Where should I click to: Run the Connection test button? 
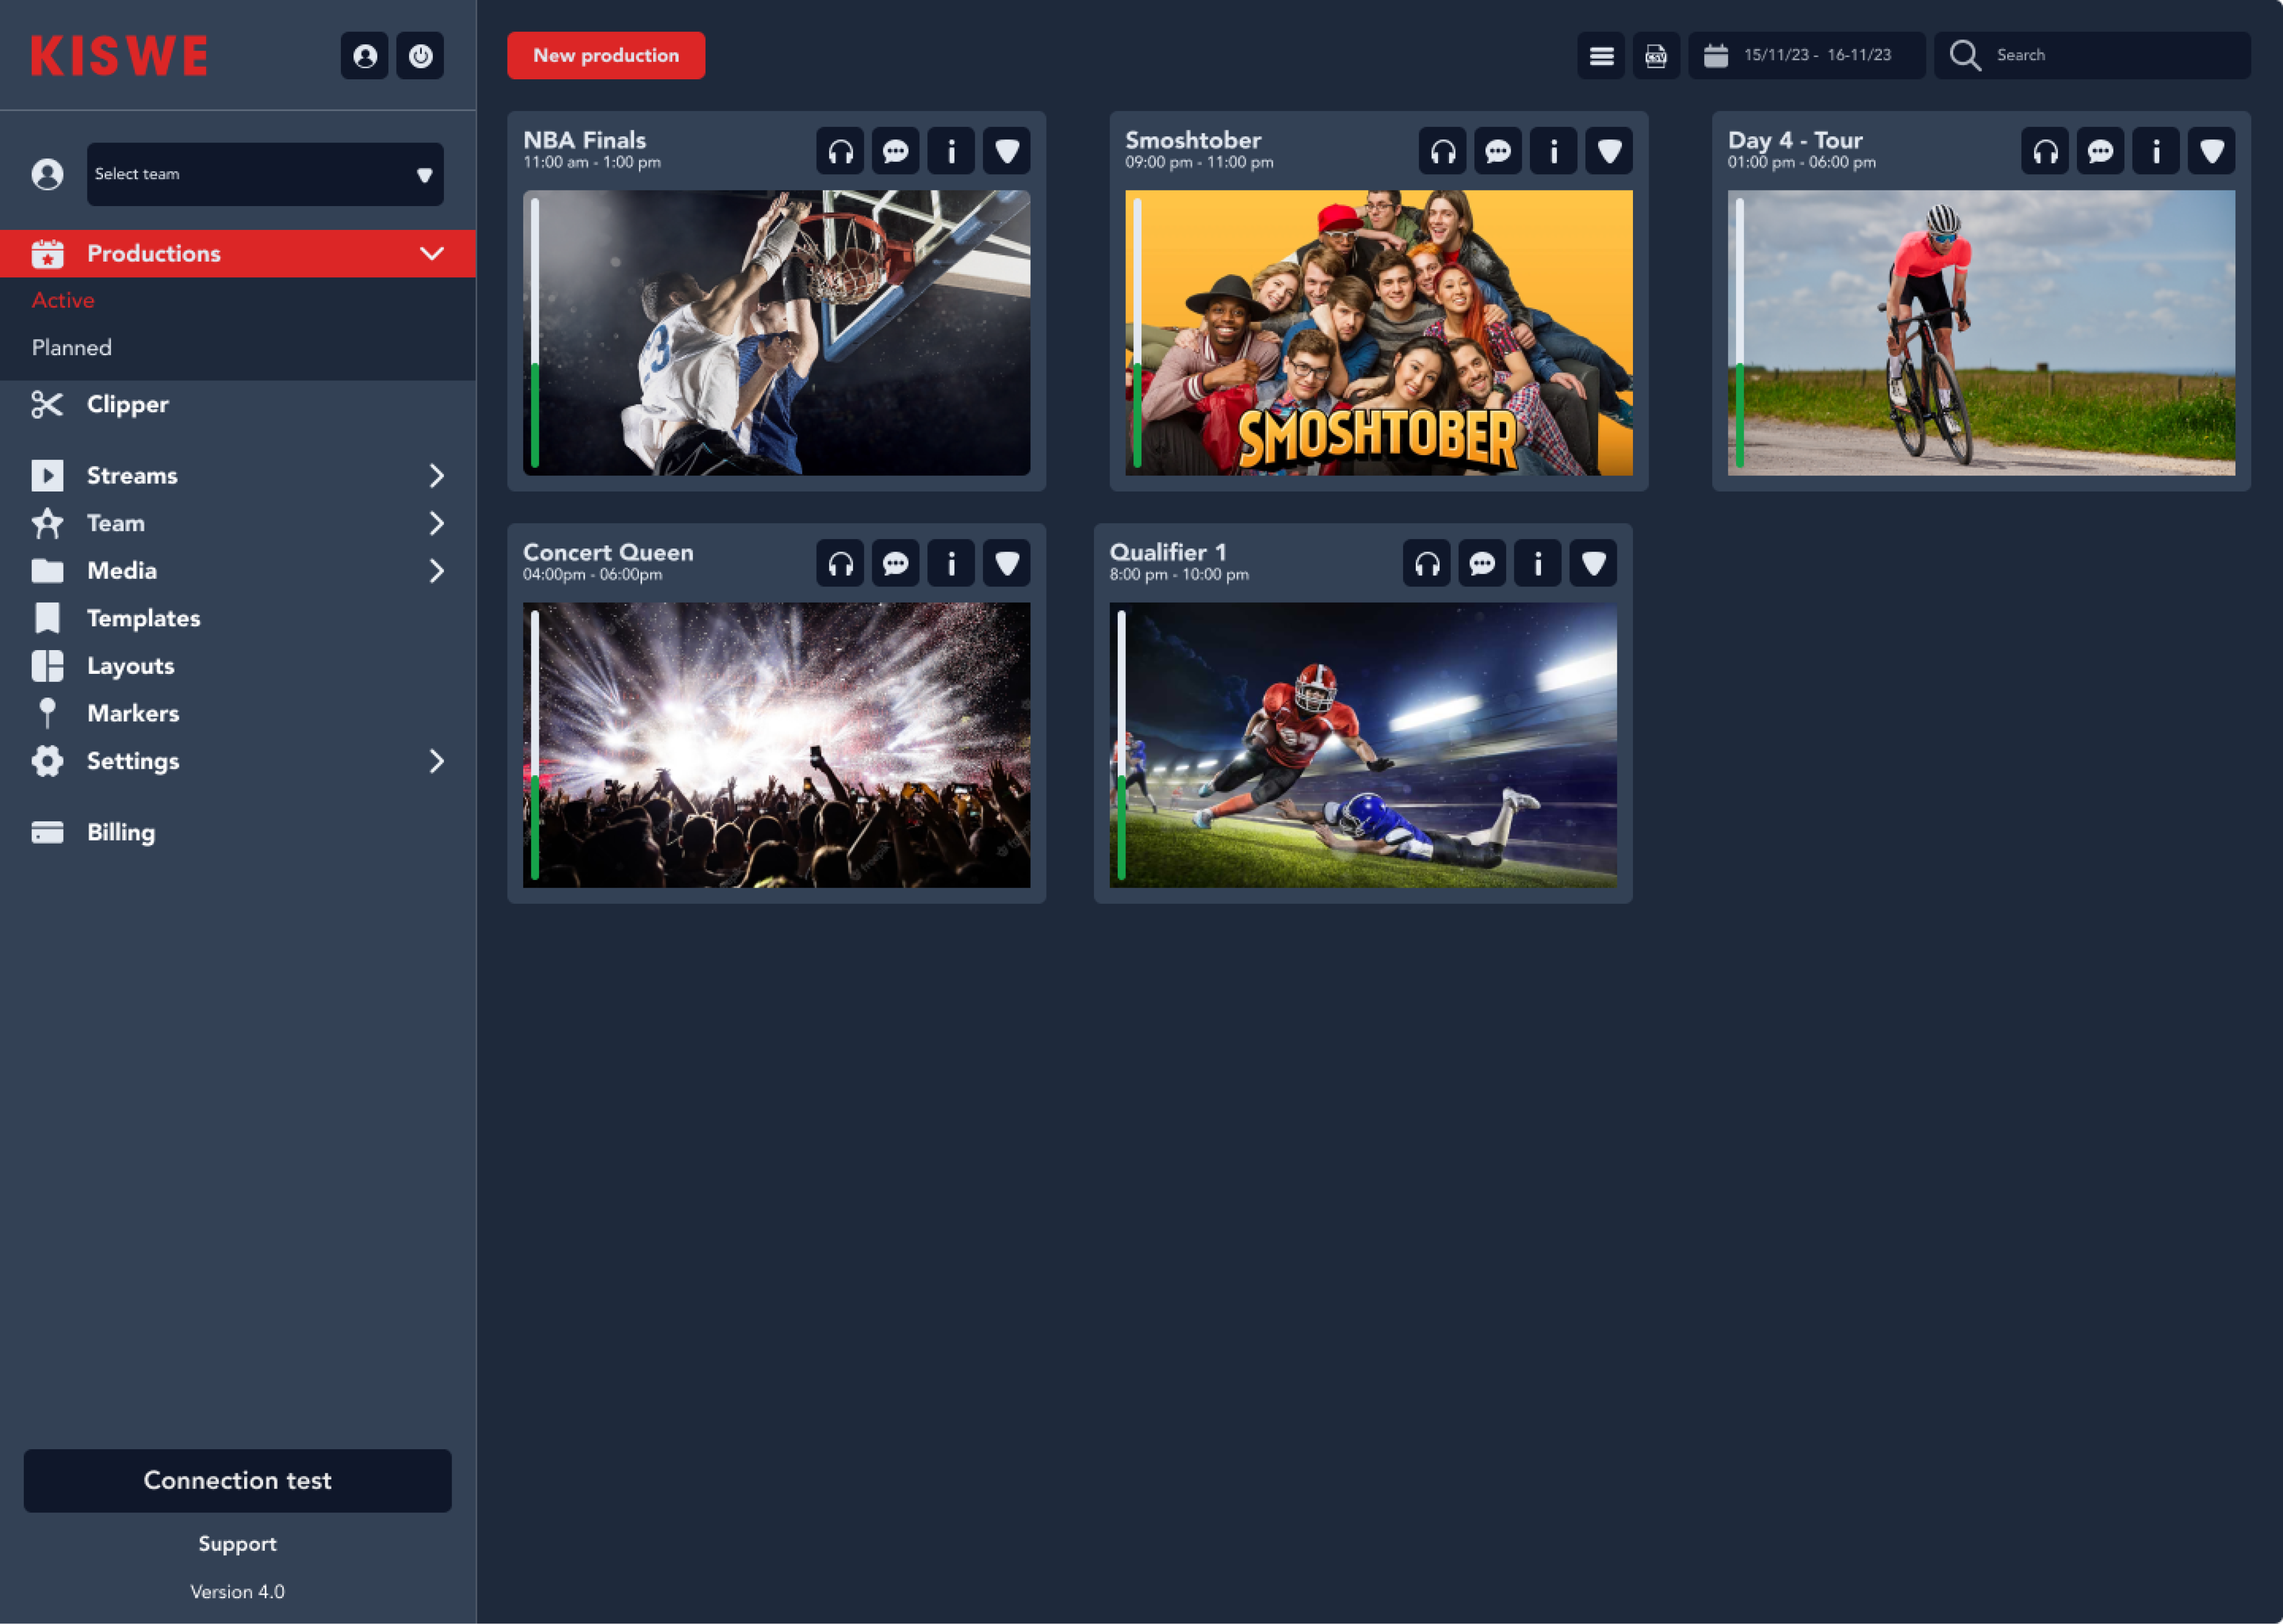[x=238, y=1480]
